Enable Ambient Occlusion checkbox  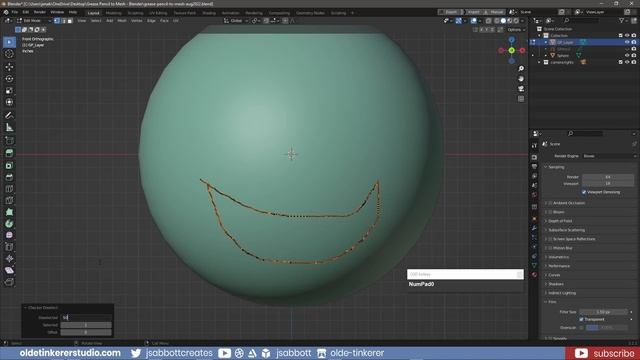pyautogui.click(x=550, y=203)
